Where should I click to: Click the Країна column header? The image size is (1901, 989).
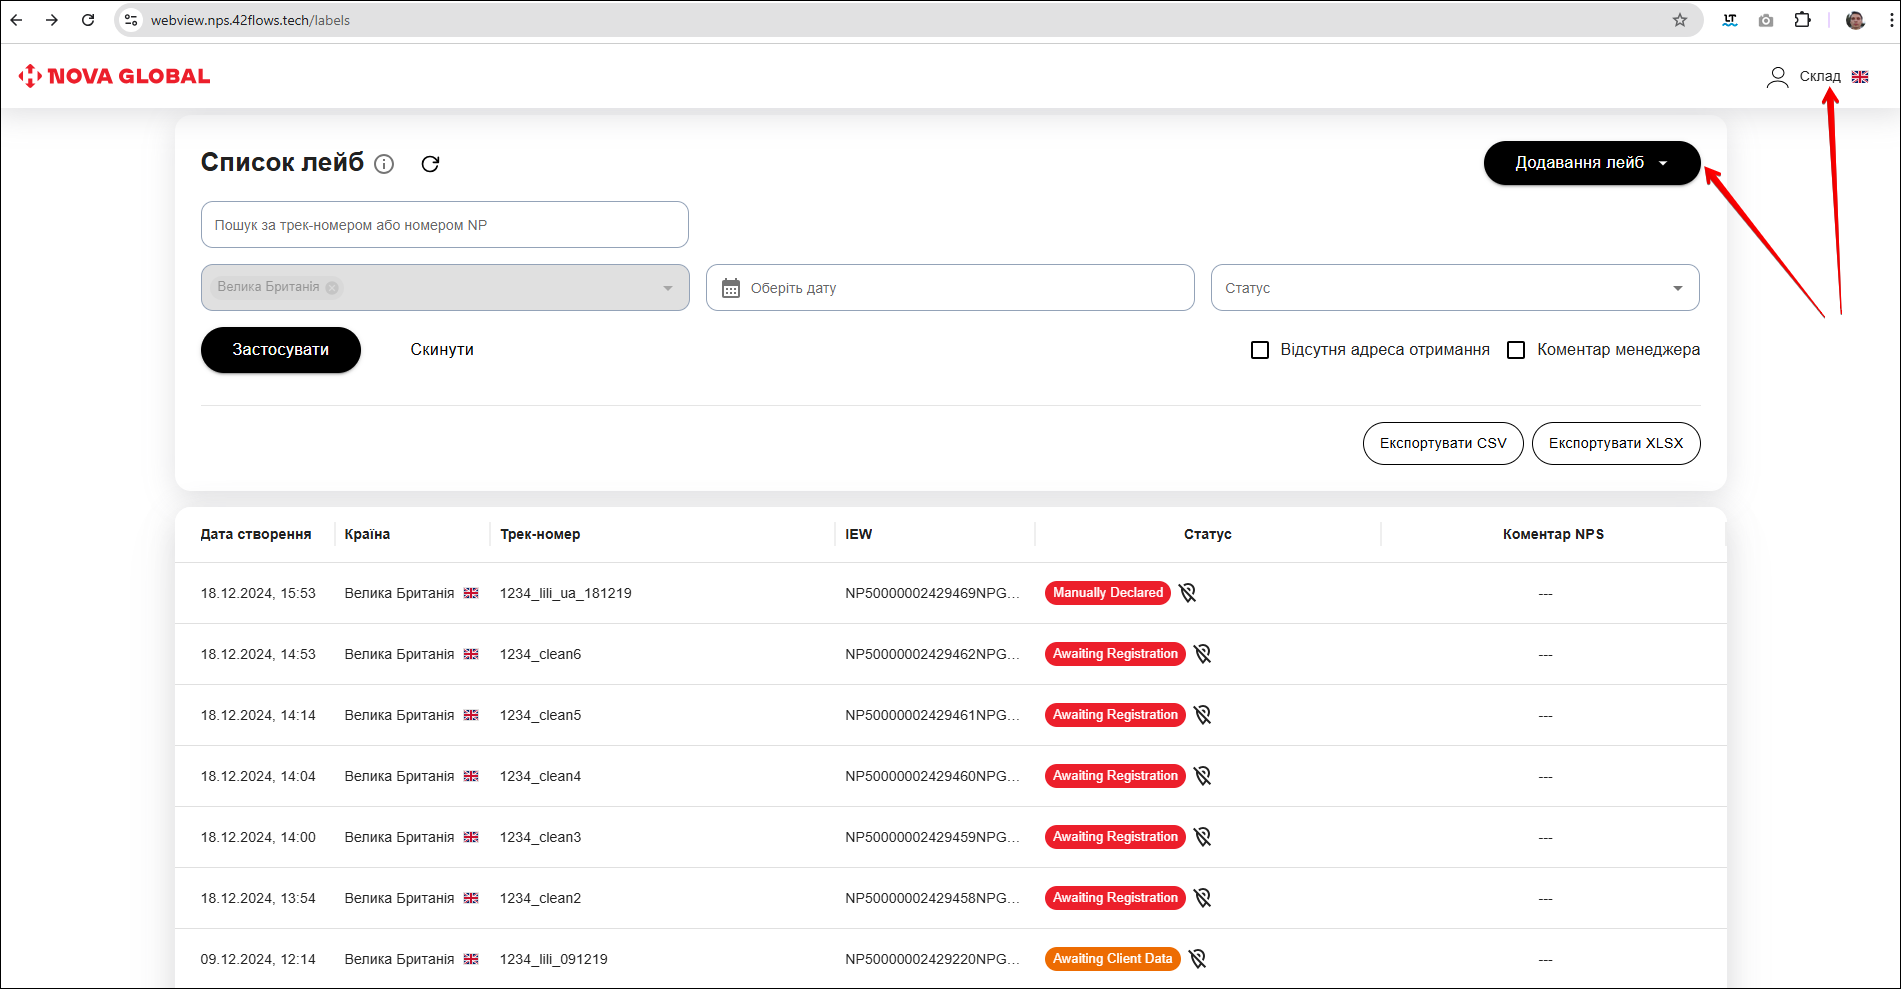point(367,534)
